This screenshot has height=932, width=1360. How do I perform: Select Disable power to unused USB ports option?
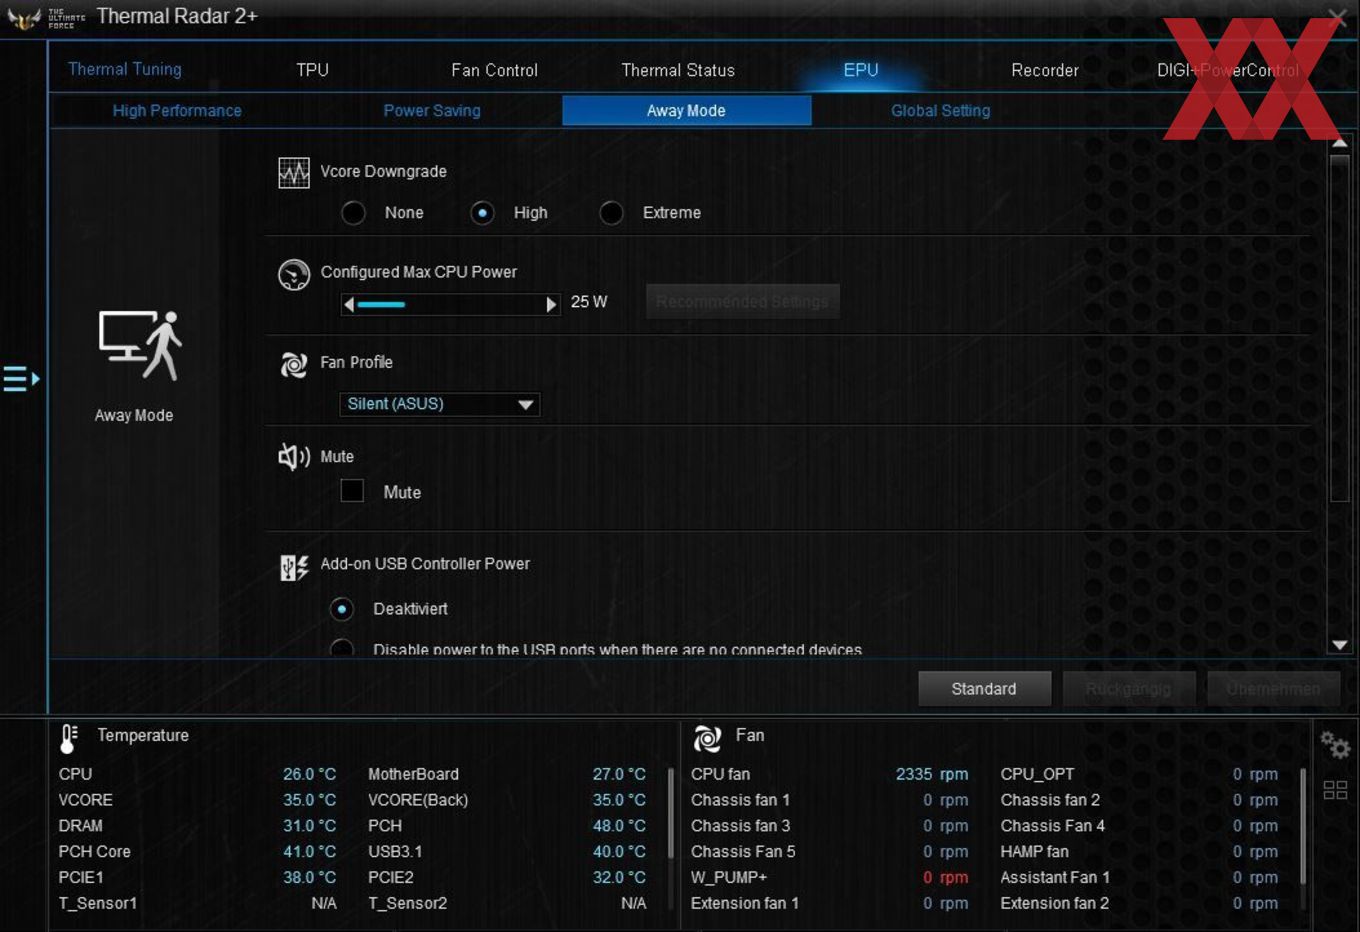[342, 648]
